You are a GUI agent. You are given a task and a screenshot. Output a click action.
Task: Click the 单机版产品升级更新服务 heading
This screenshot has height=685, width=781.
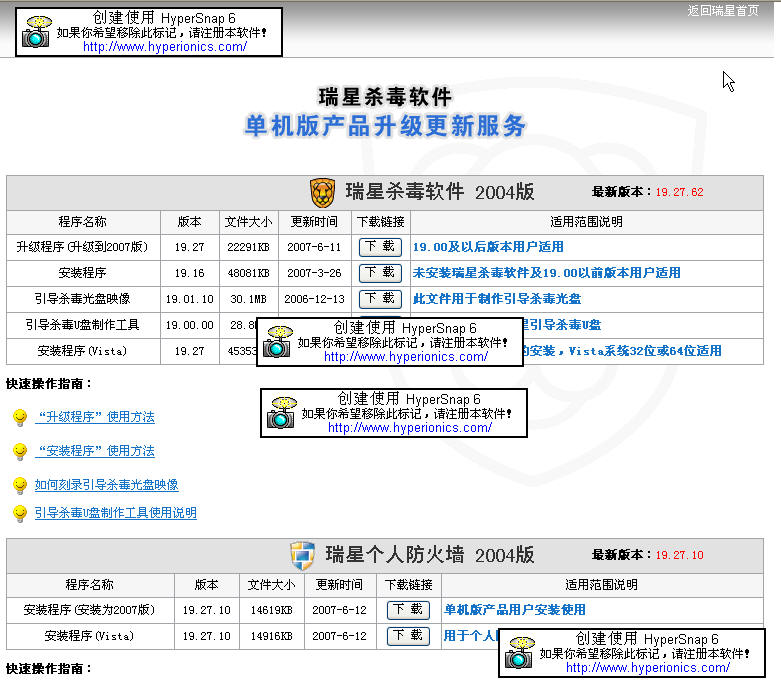tap(385, 126)
